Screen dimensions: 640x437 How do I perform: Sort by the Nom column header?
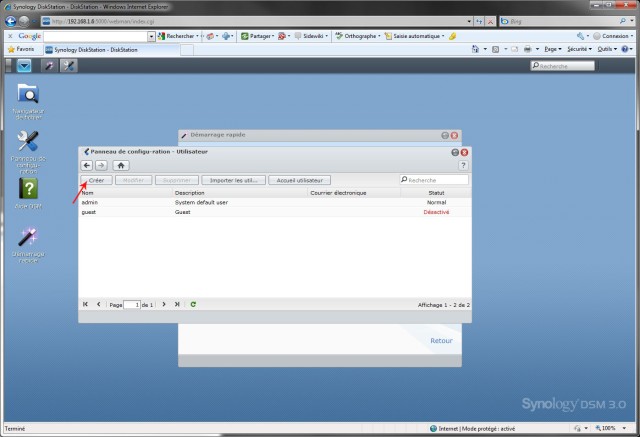point(125,193)
